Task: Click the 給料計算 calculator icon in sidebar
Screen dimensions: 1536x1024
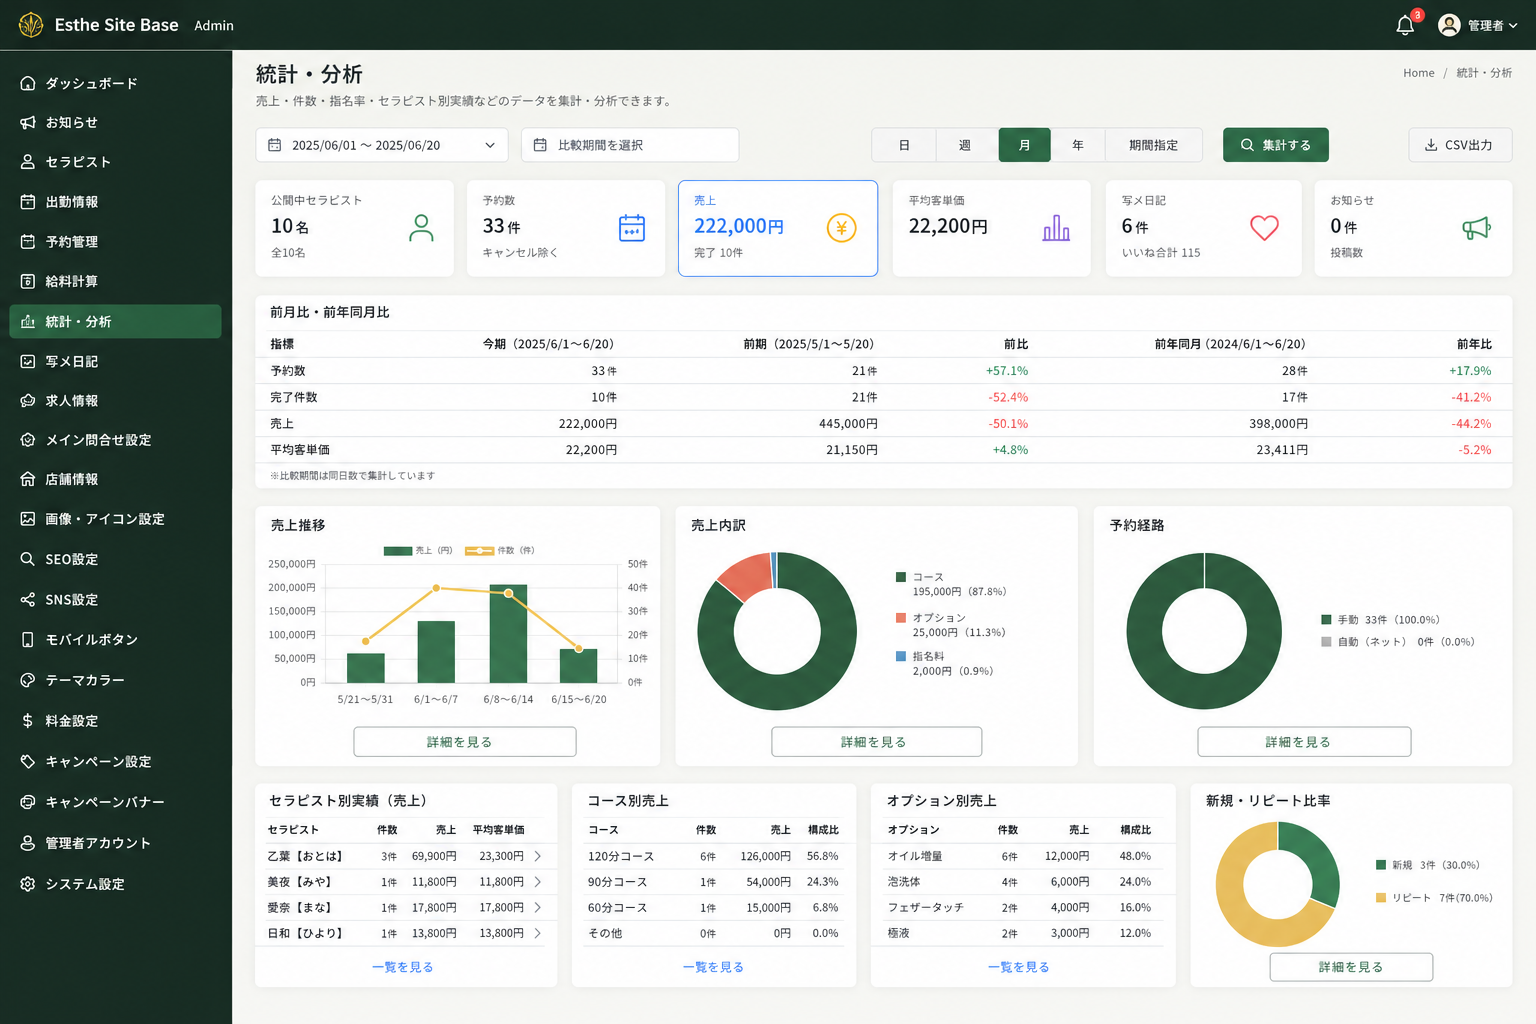Action: 28,281
